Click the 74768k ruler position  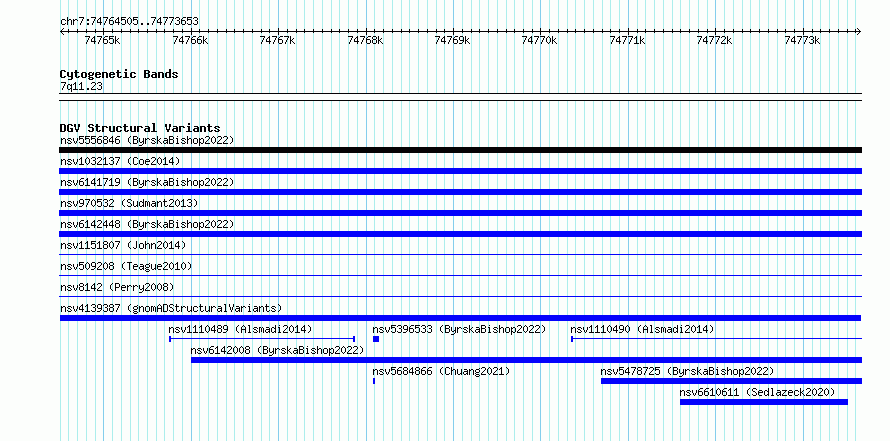[x=366, y=40]
